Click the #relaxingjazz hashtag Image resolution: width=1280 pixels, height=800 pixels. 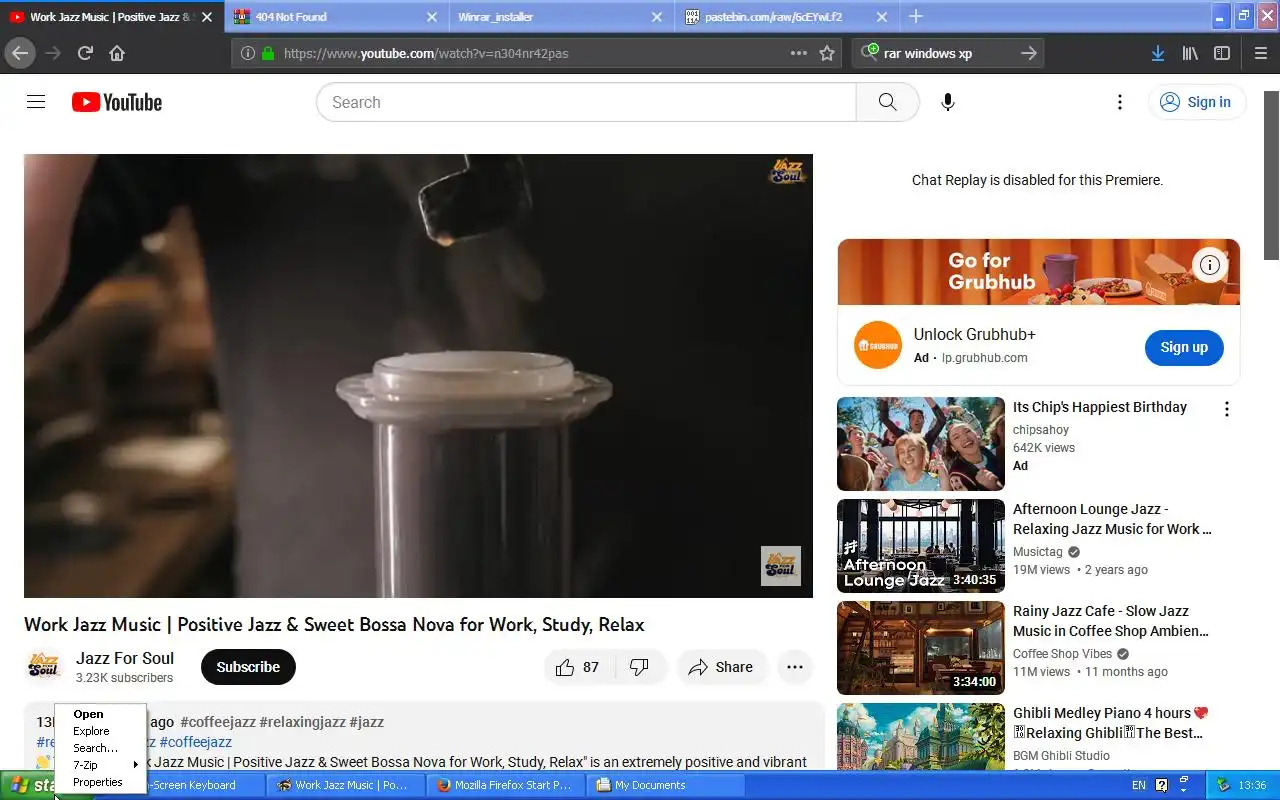(302, 722)
